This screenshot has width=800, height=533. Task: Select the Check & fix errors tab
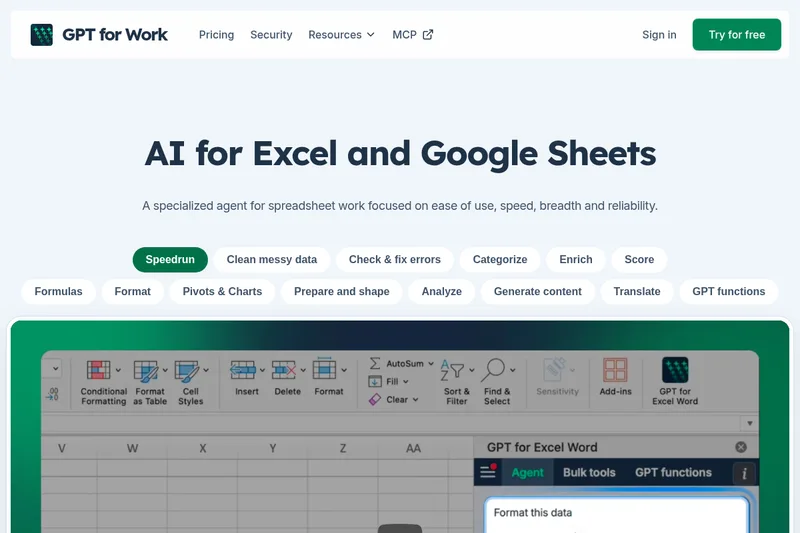(395, 260)
